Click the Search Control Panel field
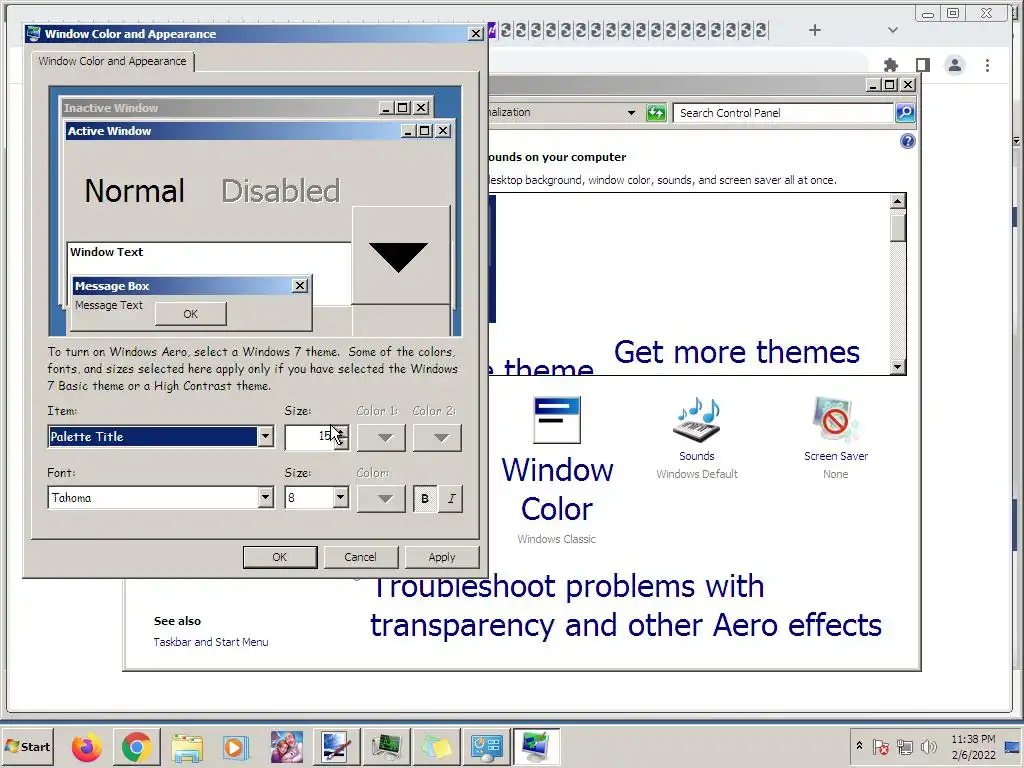This screenshot has height=768, width=1024. pyautogui.click(x=783, y=113)
